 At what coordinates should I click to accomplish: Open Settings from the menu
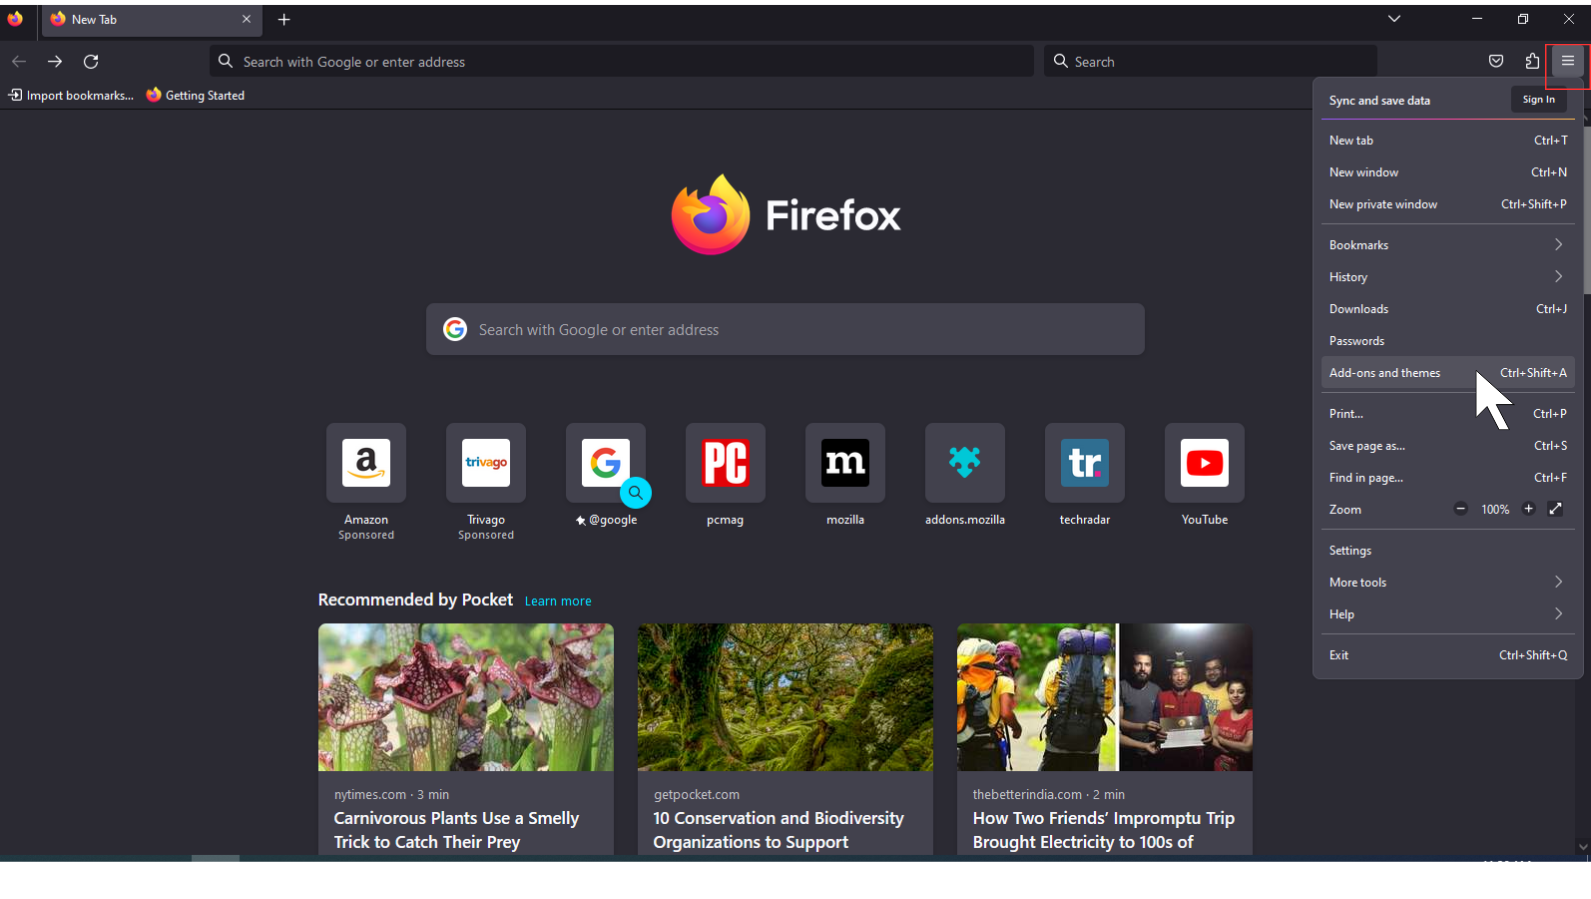pyautogui.click(x=1447, y=550)
